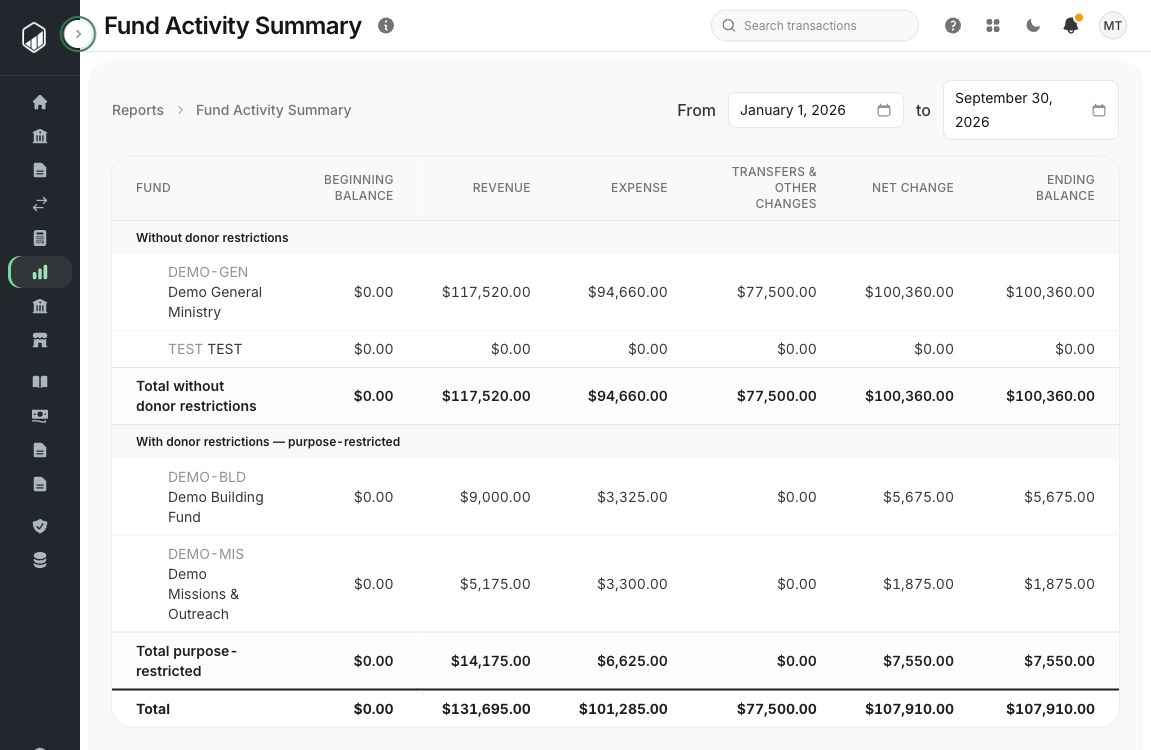Click grand total expense $101,285.00
The image size is (1151, 750).
pos(623,709)
